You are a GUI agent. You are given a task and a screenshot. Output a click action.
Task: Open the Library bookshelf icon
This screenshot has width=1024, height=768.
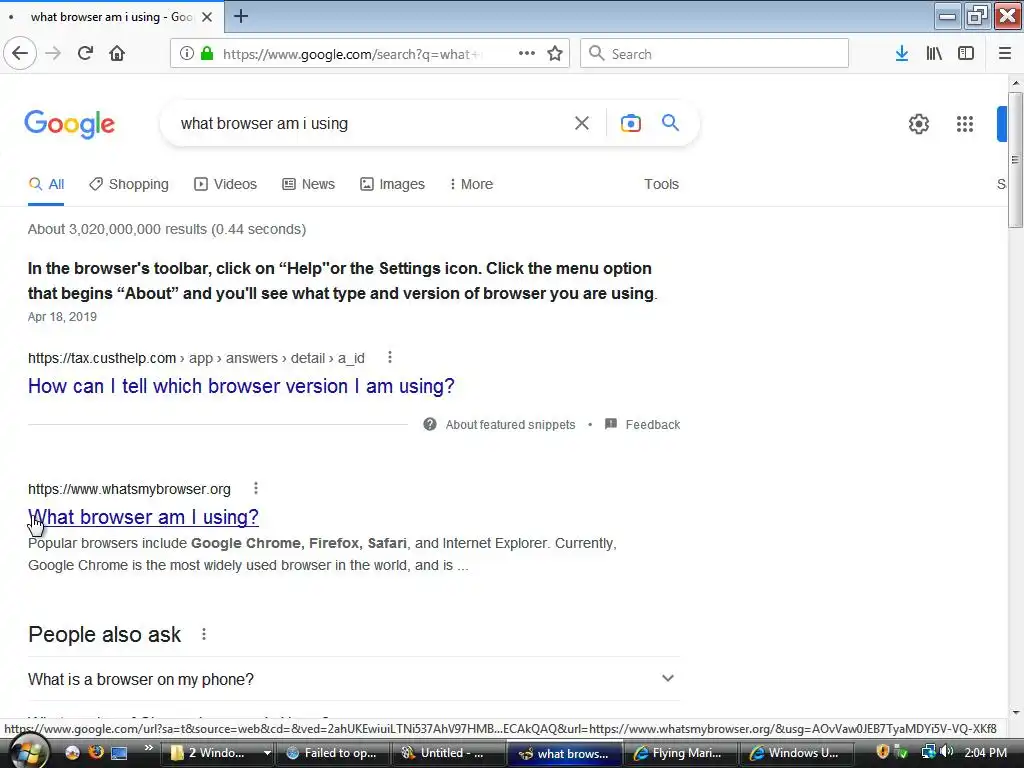click(x=934, y=54)
